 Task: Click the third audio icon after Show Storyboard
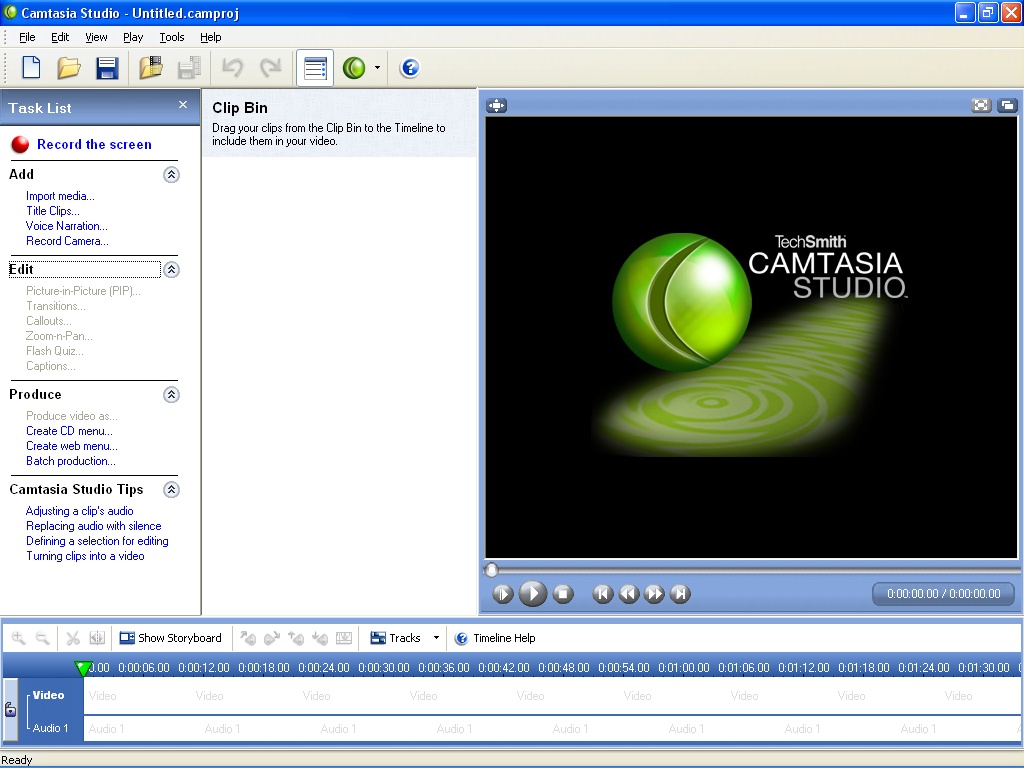(296, 638)
